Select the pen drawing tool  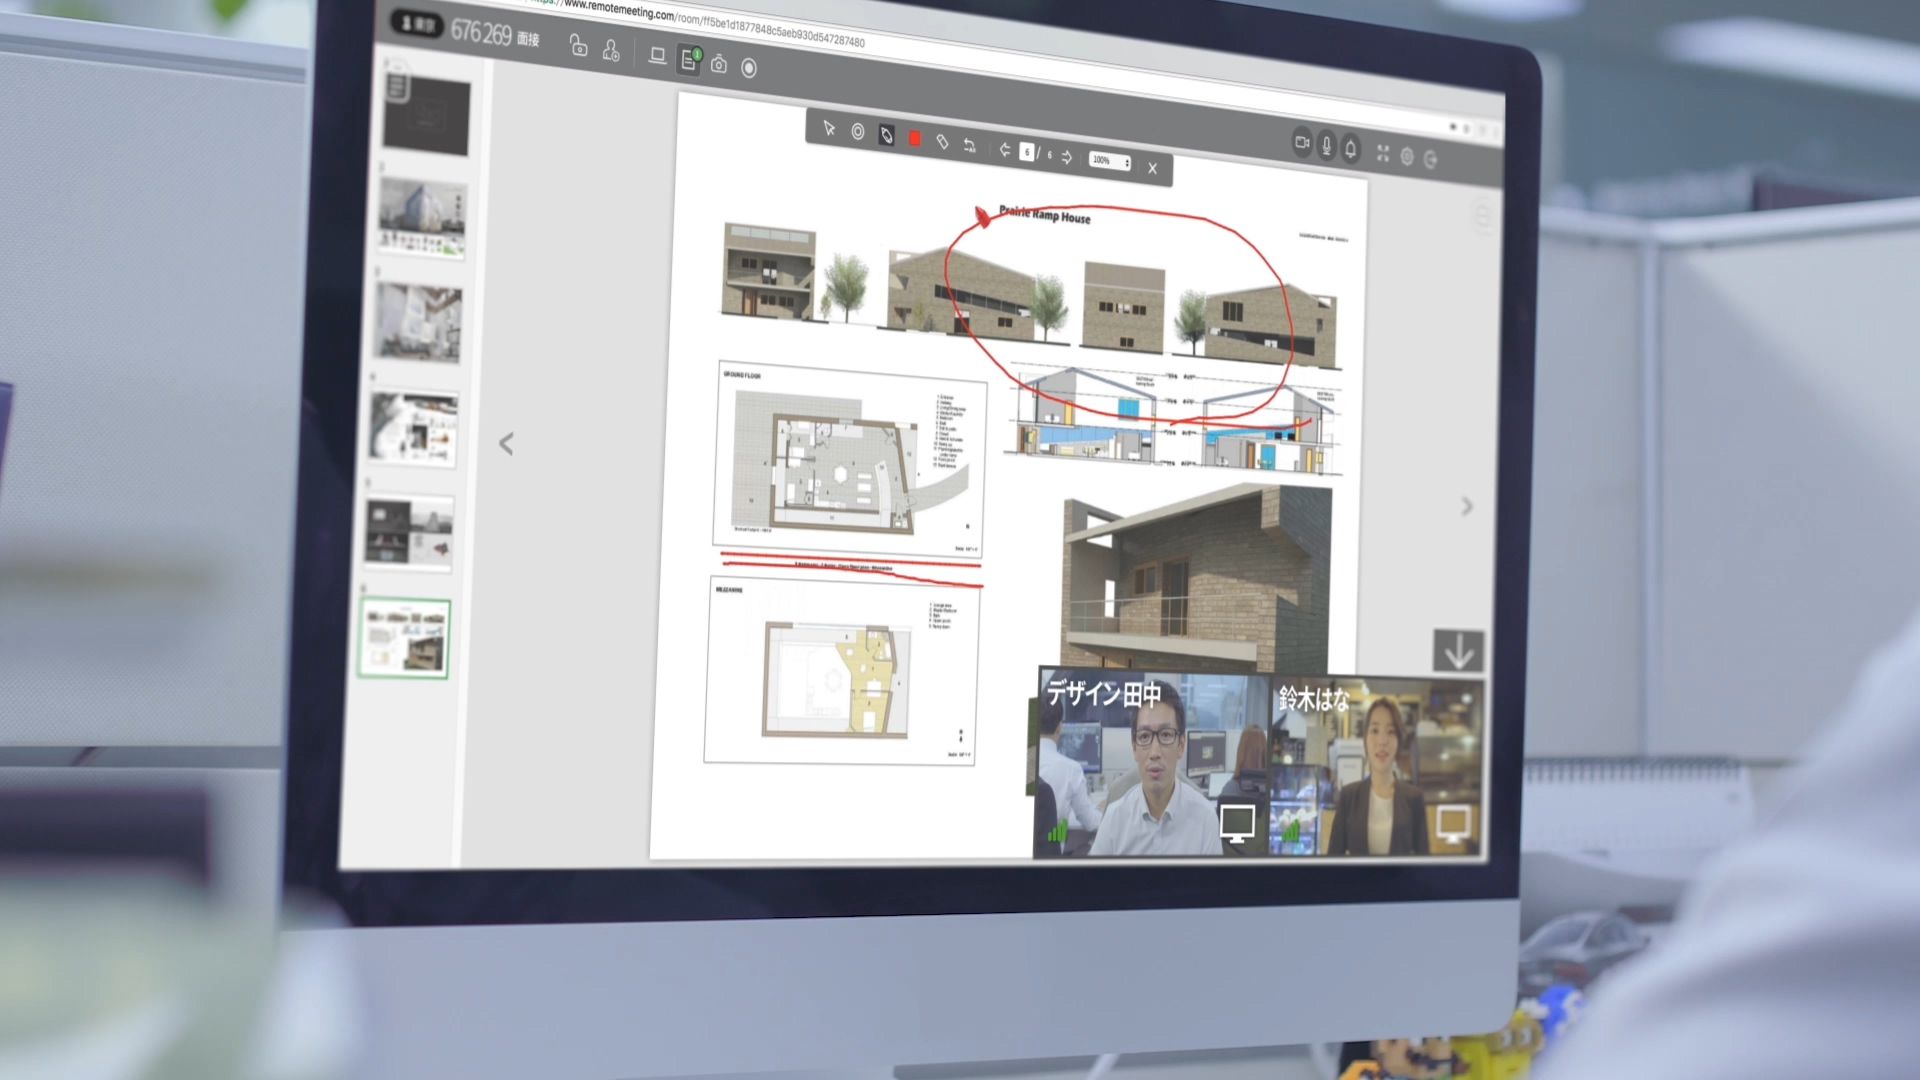[886, 135]
